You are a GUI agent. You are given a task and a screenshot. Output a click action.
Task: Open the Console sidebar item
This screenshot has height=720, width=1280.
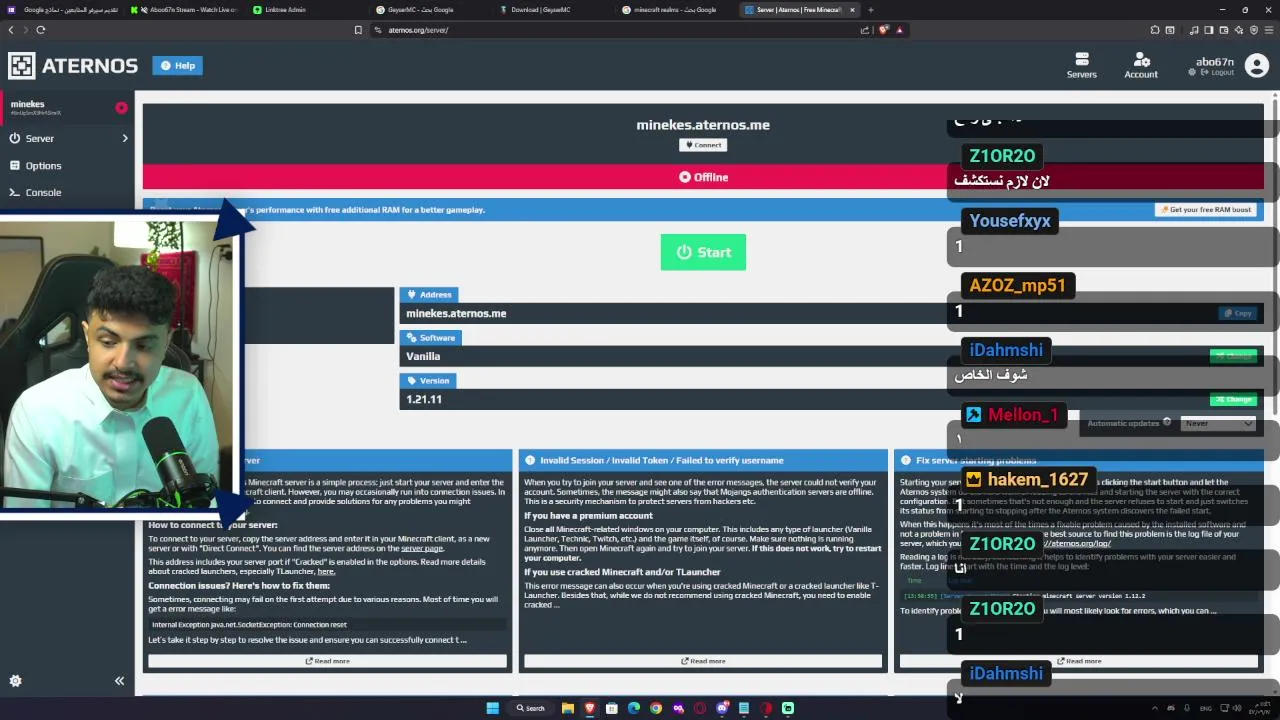coord(67,192)
